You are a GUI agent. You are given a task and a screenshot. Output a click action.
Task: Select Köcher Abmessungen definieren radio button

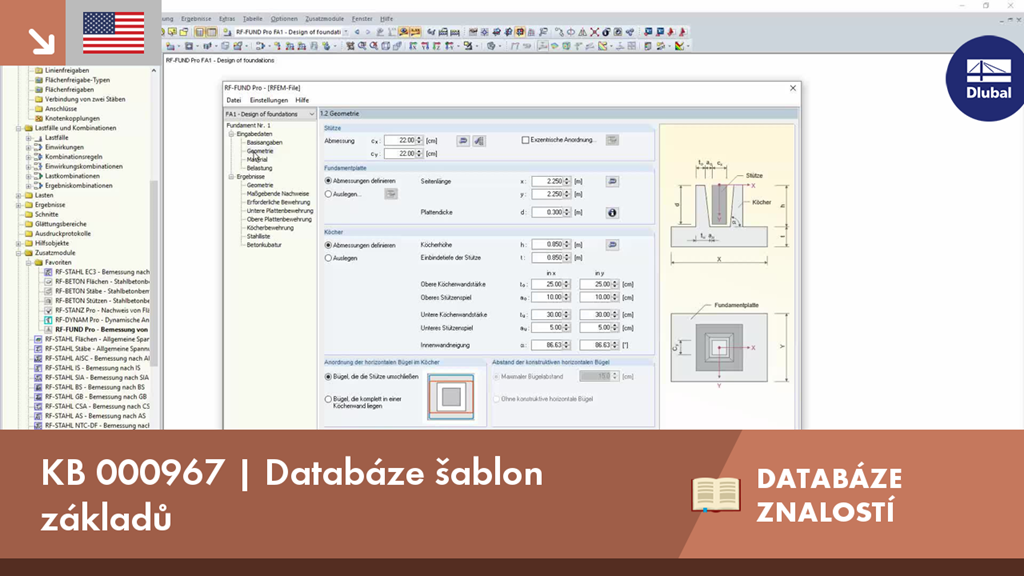pos(328,245)
